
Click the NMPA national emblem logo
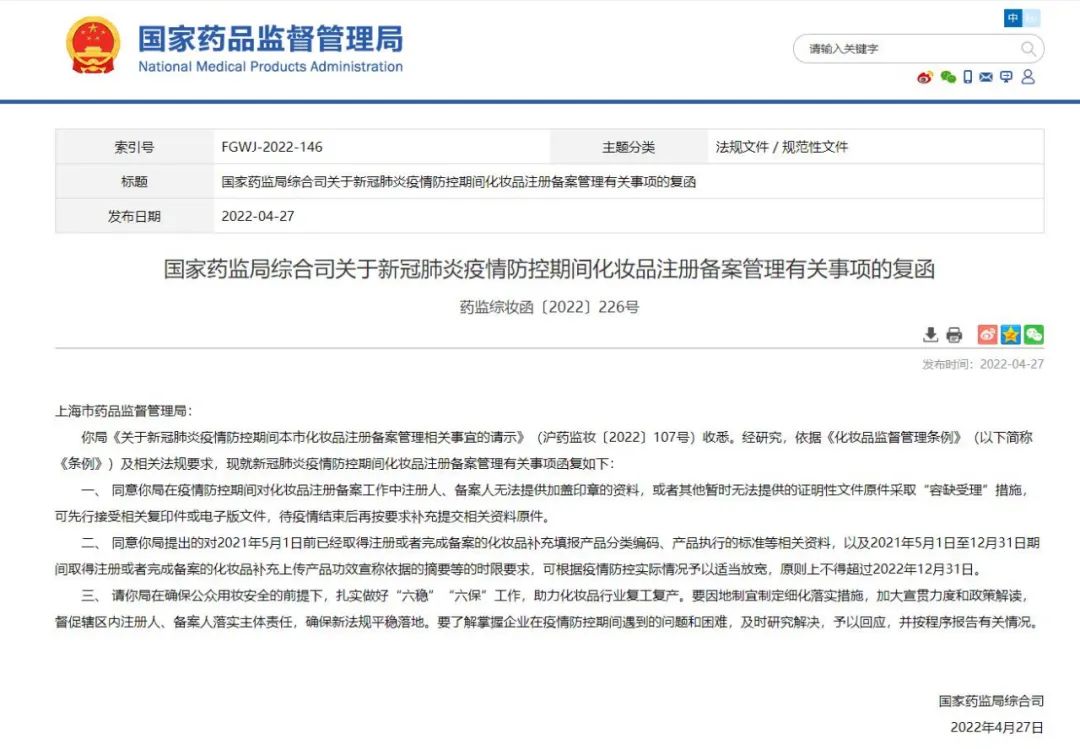click(93, 45)
